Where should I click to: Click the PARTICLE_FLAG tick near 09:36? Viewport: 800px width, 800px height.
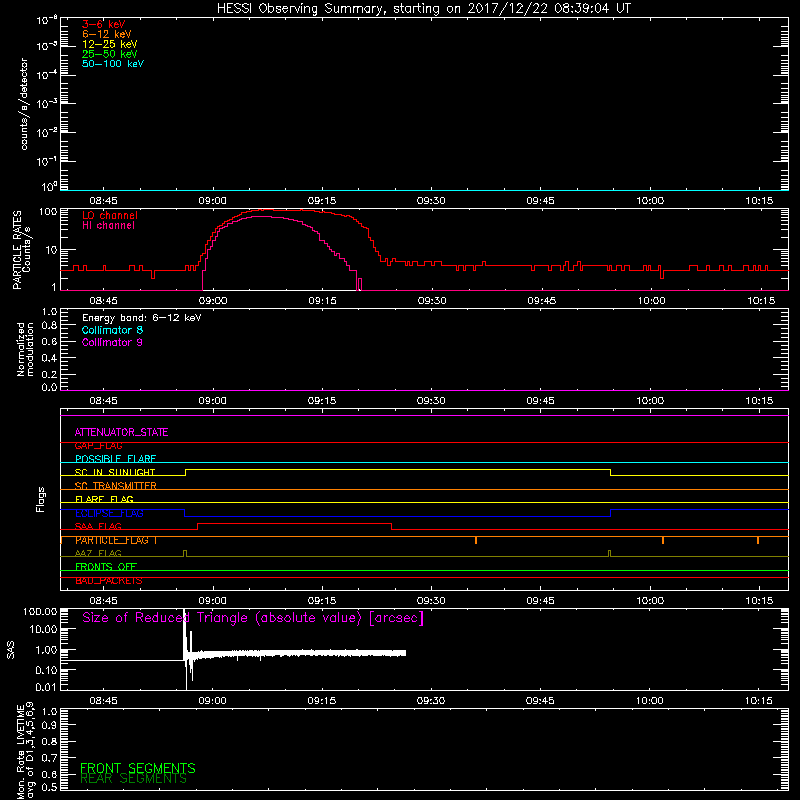[x=476, y=540]
